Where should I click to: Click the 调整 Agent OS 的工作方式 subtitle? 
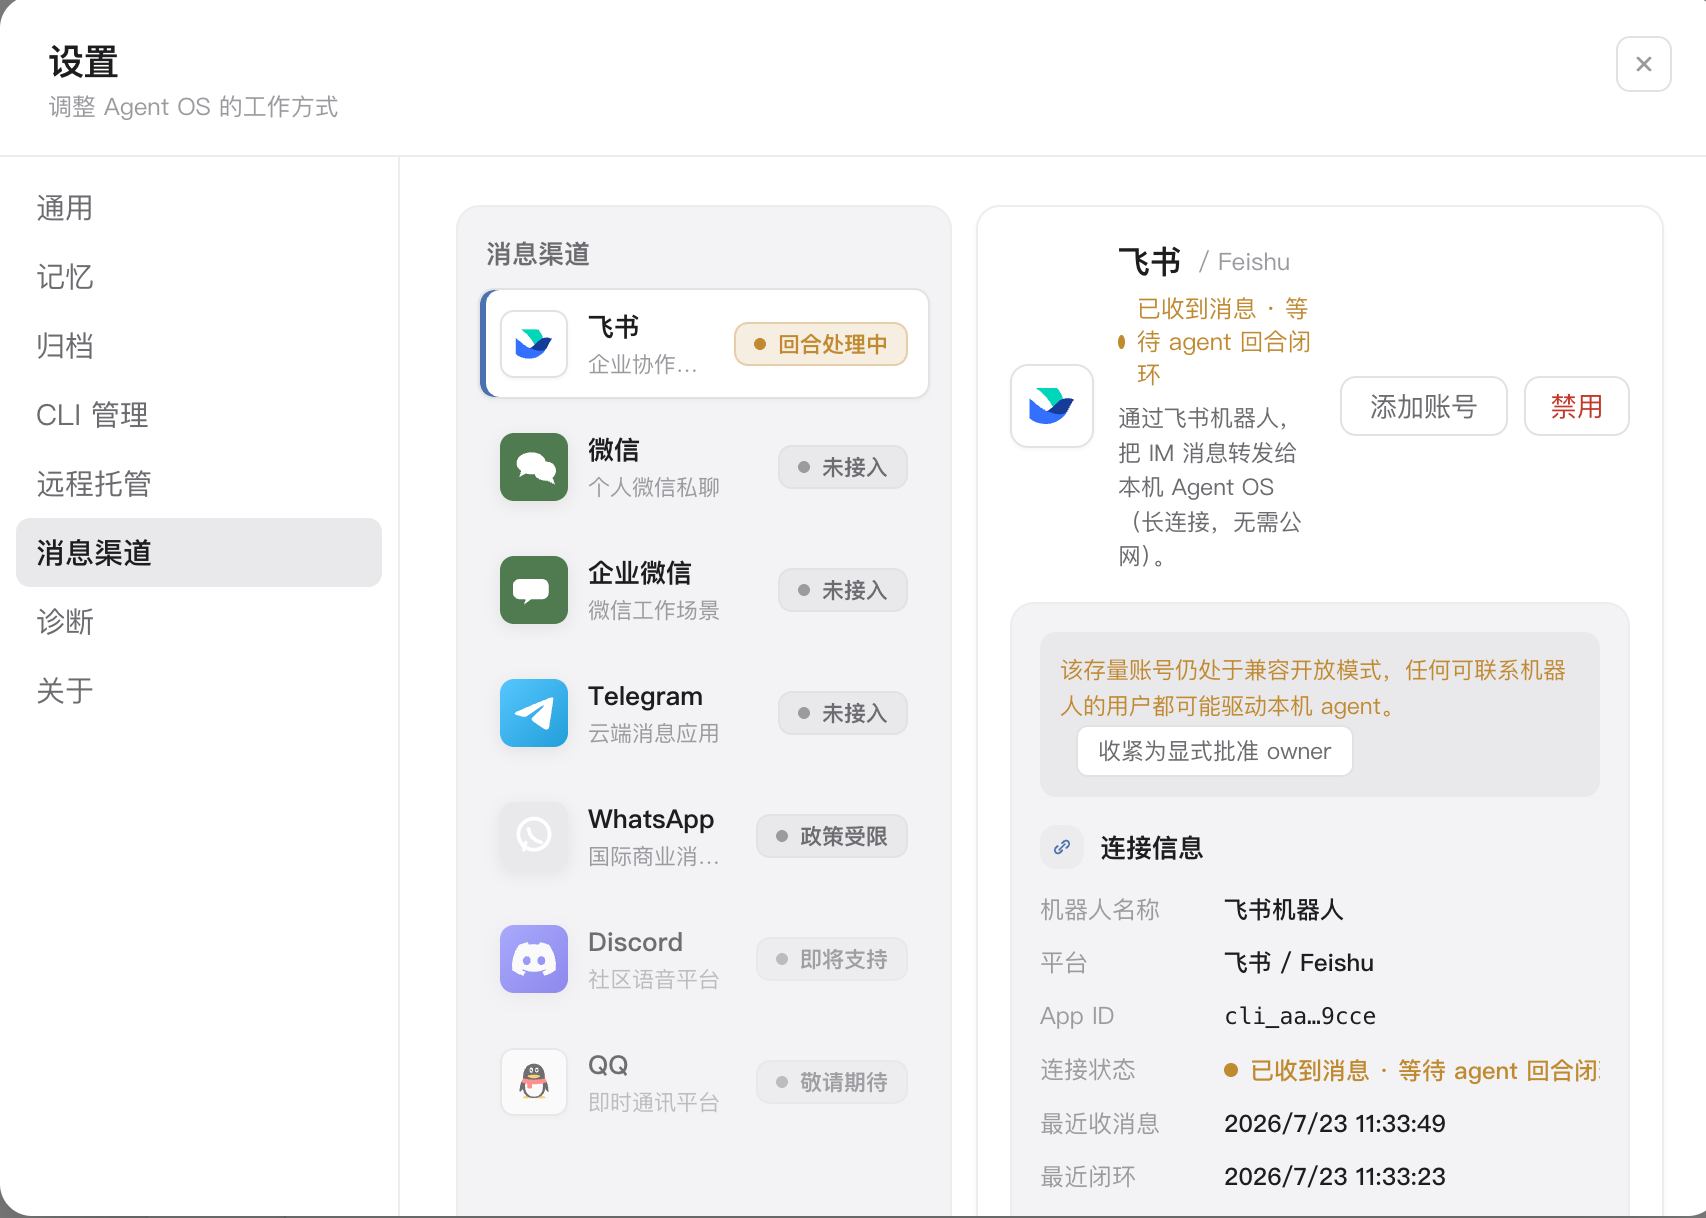pos(194,107)
